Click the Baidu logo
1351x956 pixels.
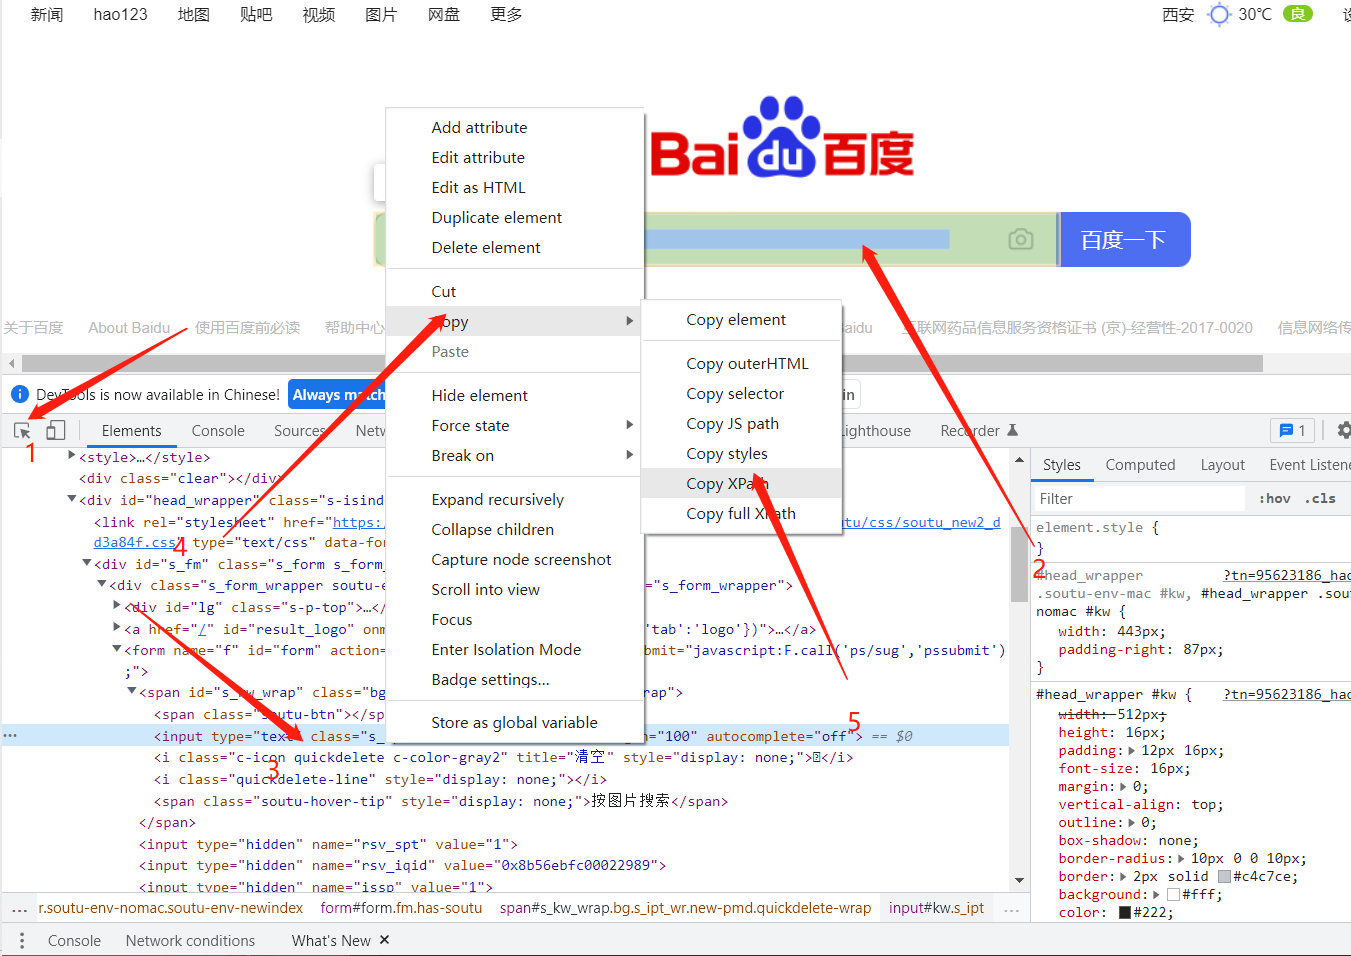tap(782, 137)
